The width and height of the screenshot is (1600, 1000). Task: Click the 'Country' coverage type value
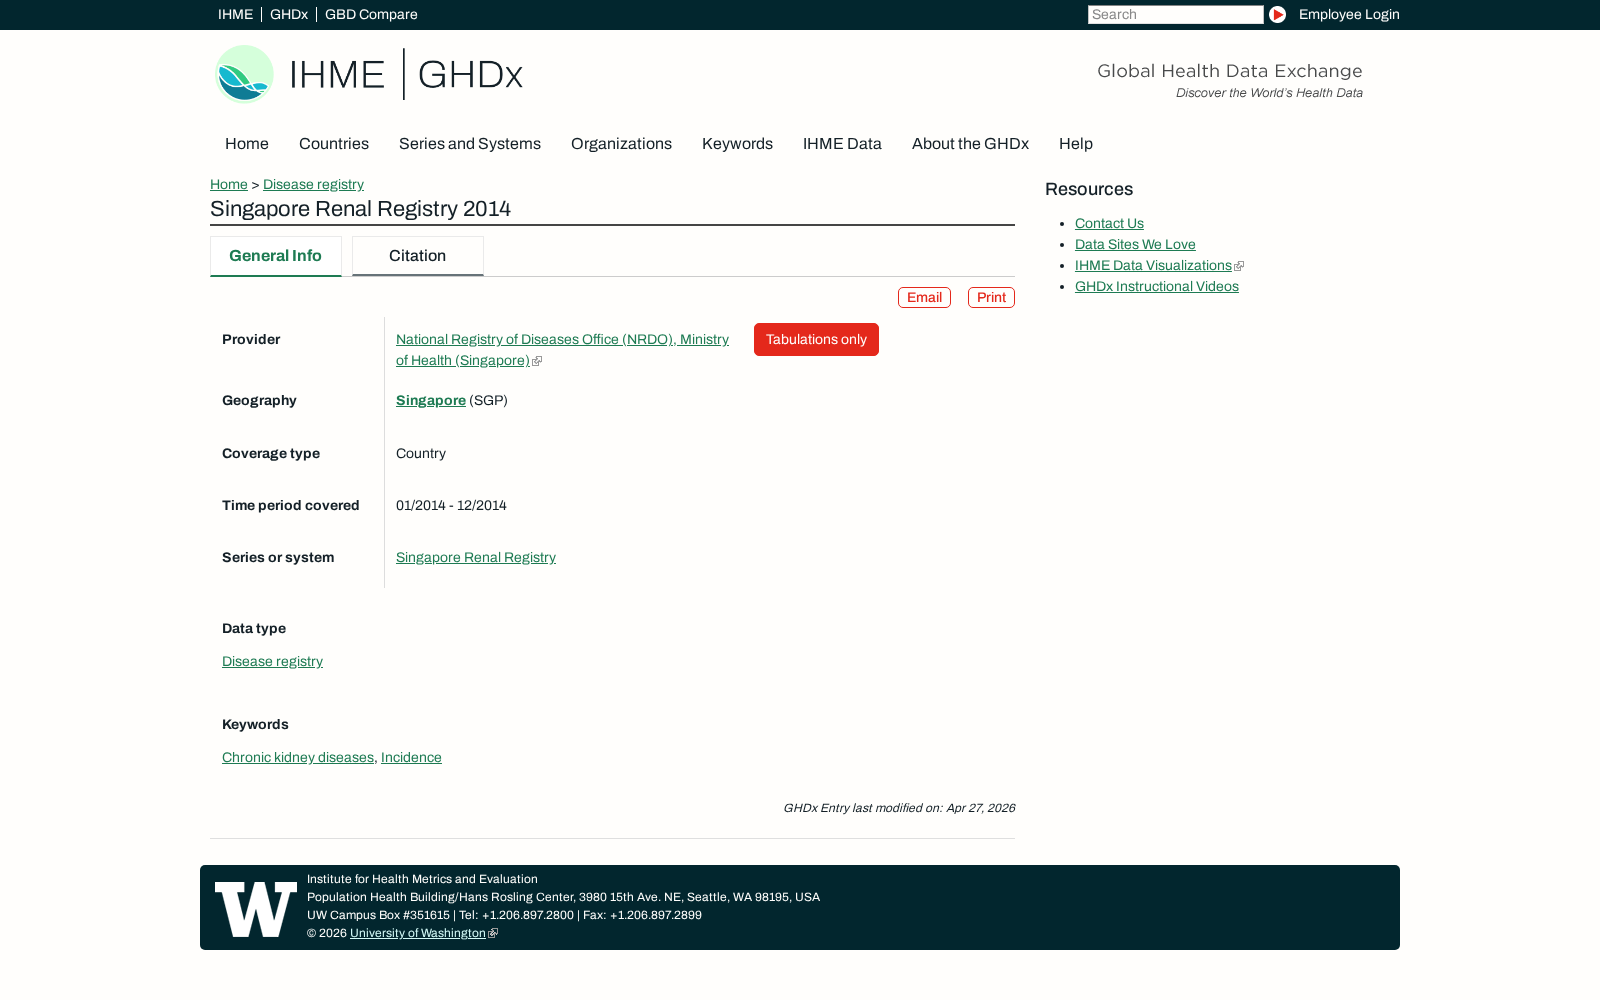point(421,454)
